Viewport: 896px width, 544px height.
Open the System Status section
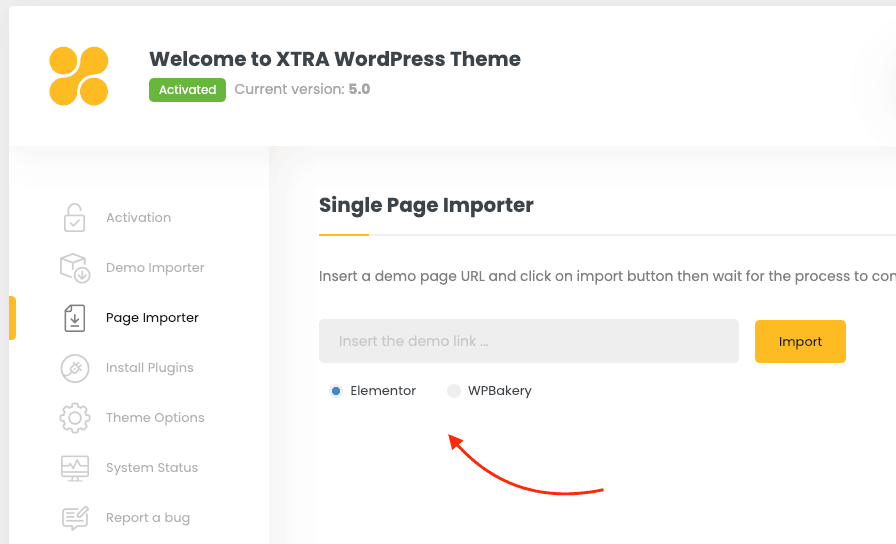(x=152, y=468)
